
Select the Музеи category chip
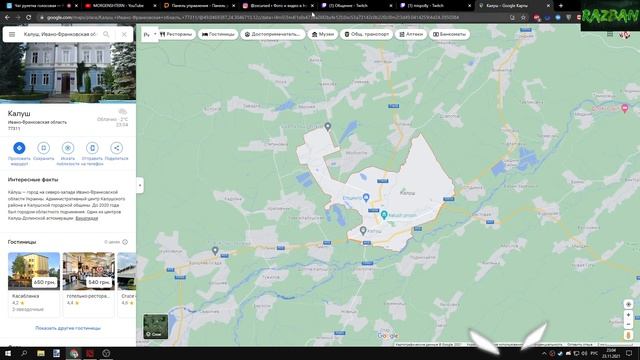(x=322, y=34)
